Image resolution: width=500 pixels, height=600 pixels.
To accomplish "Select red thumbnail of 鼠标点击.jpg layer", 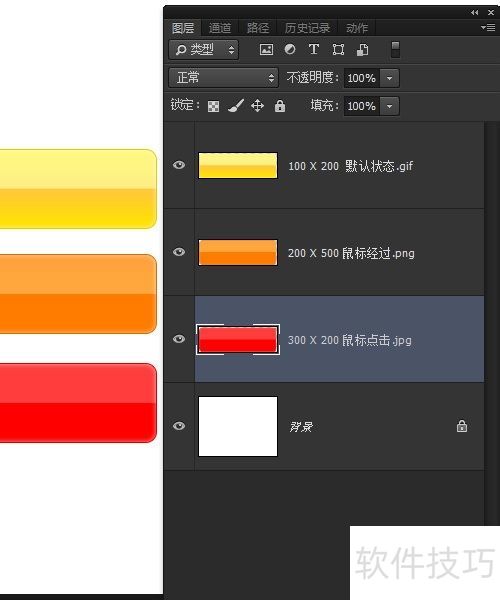I will (x=238, y=339).
